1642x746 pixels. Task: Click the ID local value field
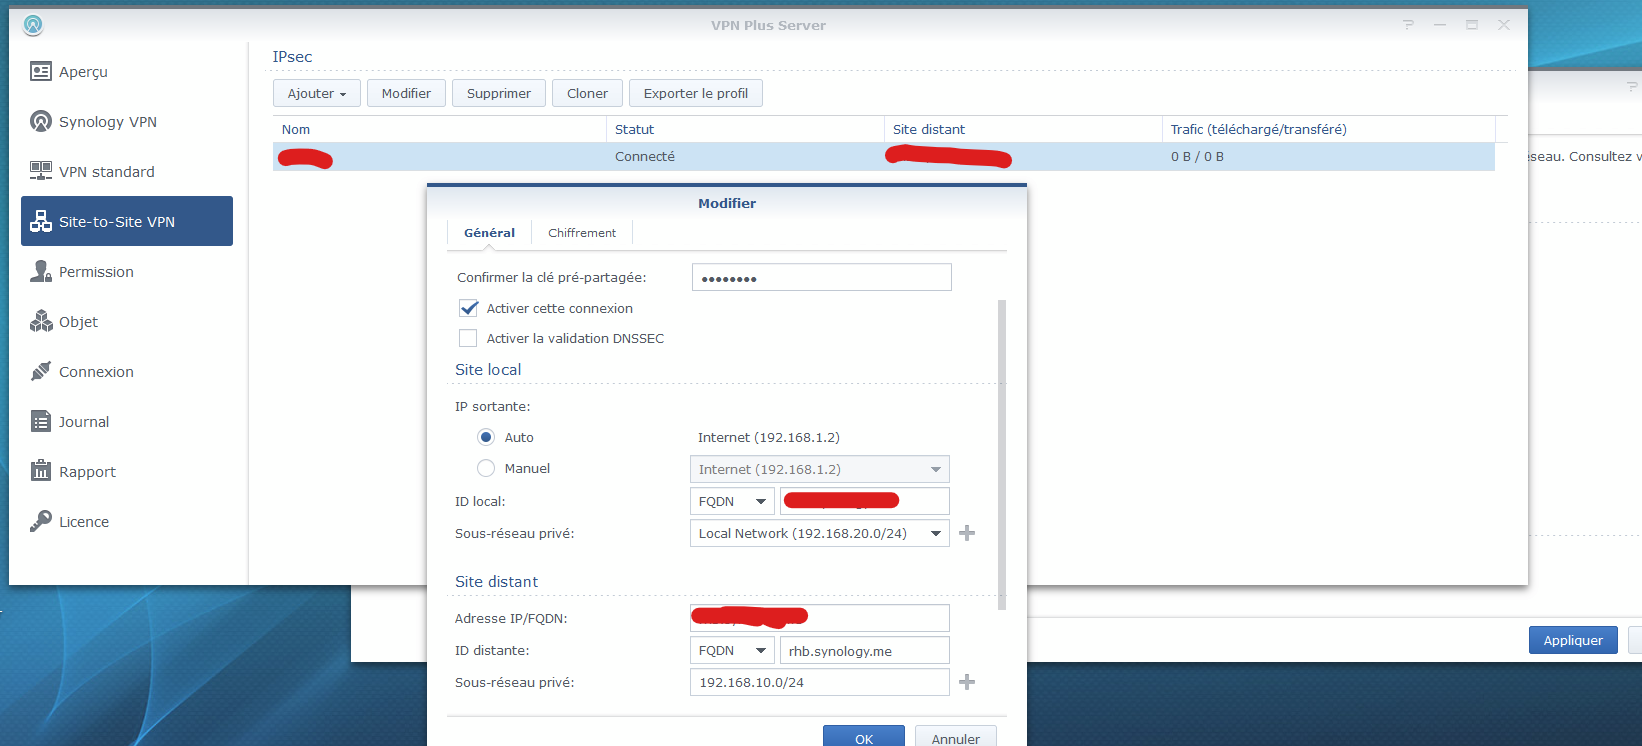(865, 501)
